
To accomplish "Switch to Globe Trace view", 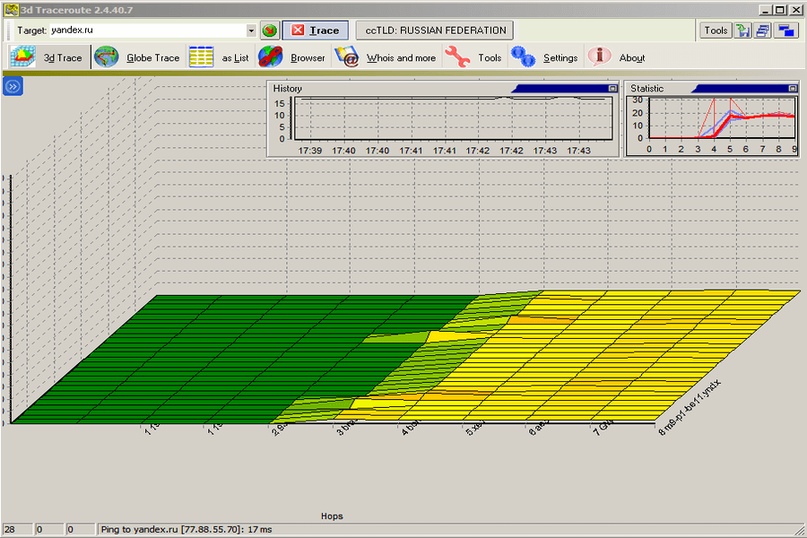I will pos(137,58).
